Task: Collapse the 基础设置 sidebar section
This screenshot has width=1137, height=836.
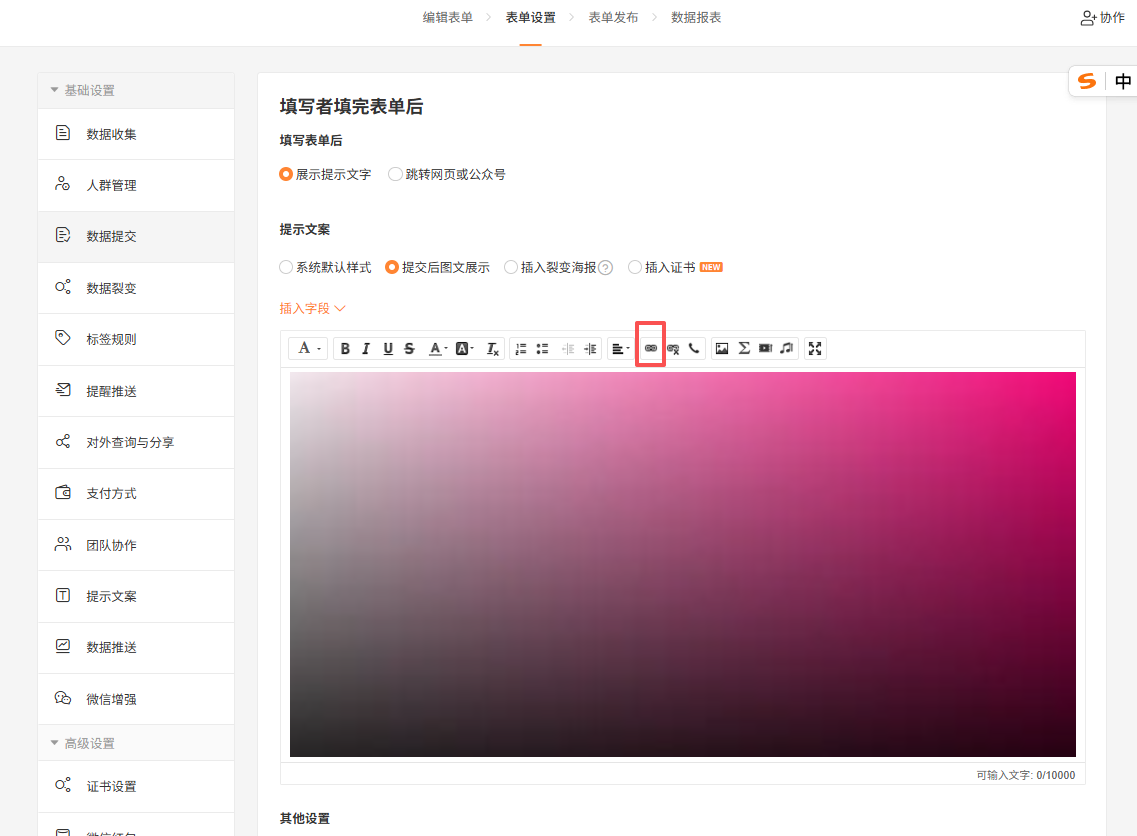Action: [x=55, y=90]
